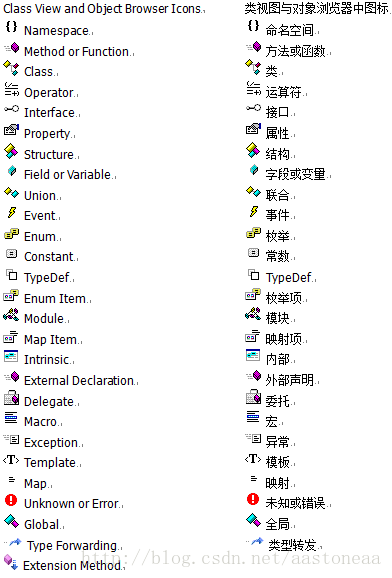Screen dimensions: 392x578
Task: Click the 'TypeDef' label in Chinese column
Action: 289,278
